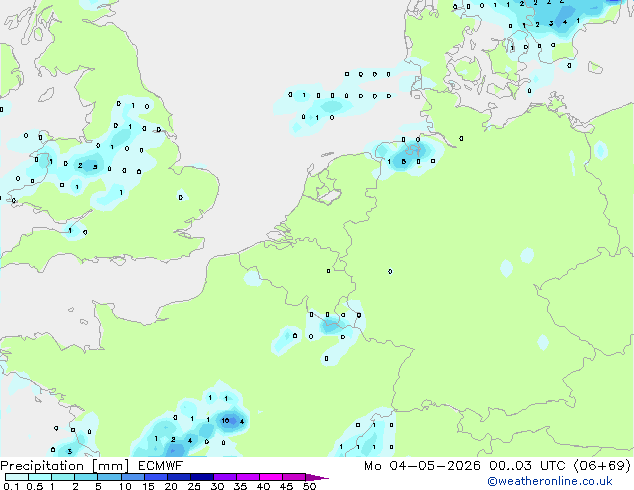
Task: Select the 1–2 mm legend color swatch
Action: 63,477
